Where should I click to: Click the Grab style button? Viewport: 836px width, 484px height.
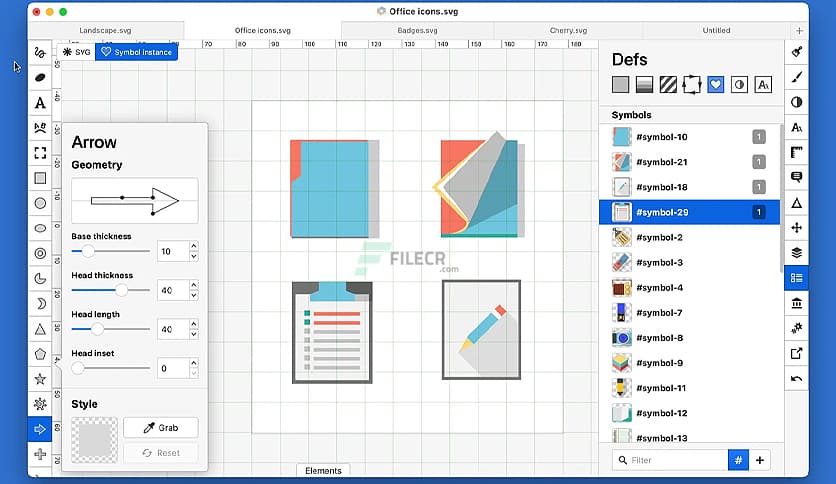160,427
